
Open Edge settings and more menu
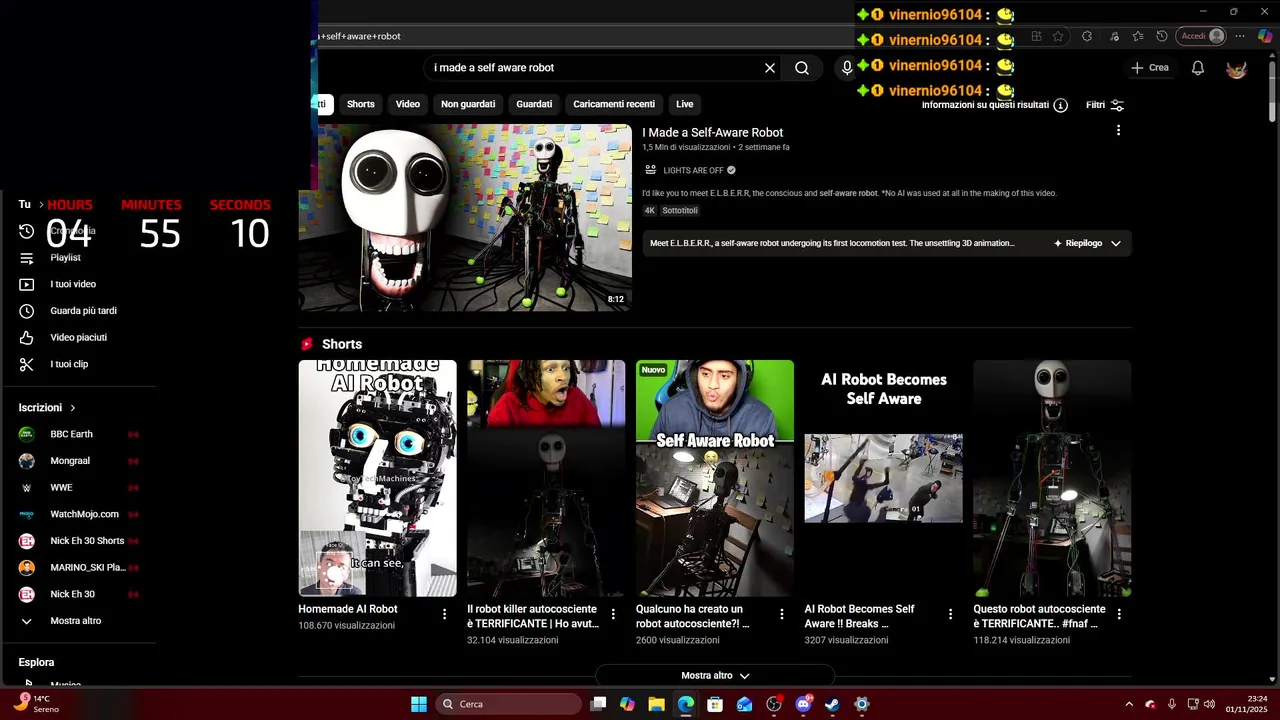point(1240,36)
